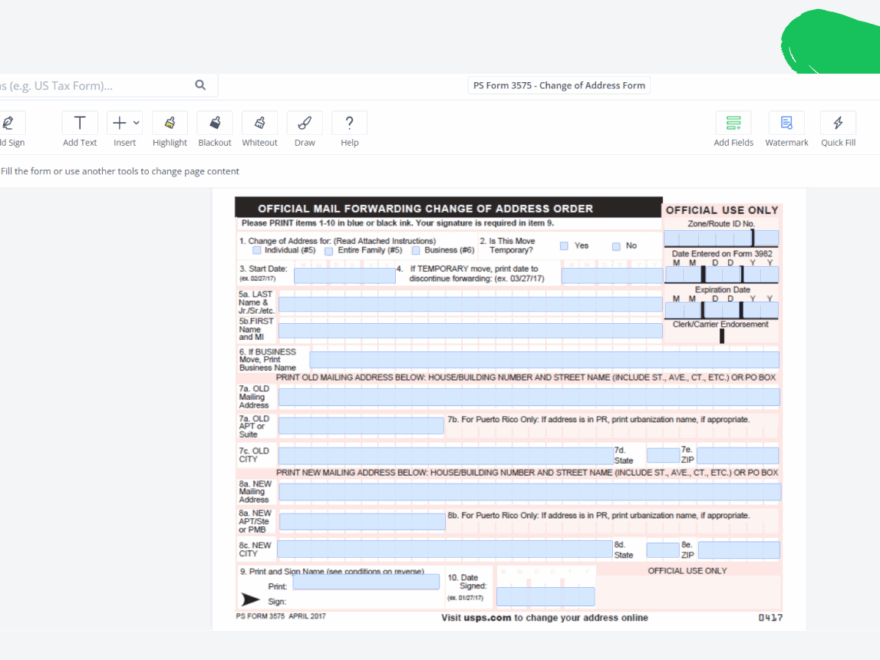
Task: Click the Zone/Route ID No. field
Action: pos(721,238)
